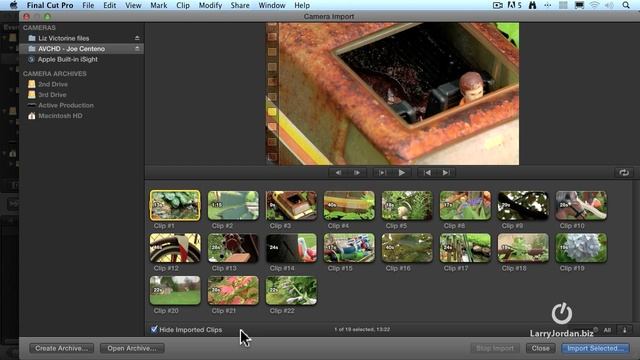Play from start of the selection
Image resolution: width=640 pixels, height=360 pixels.
tap(382, 173)
